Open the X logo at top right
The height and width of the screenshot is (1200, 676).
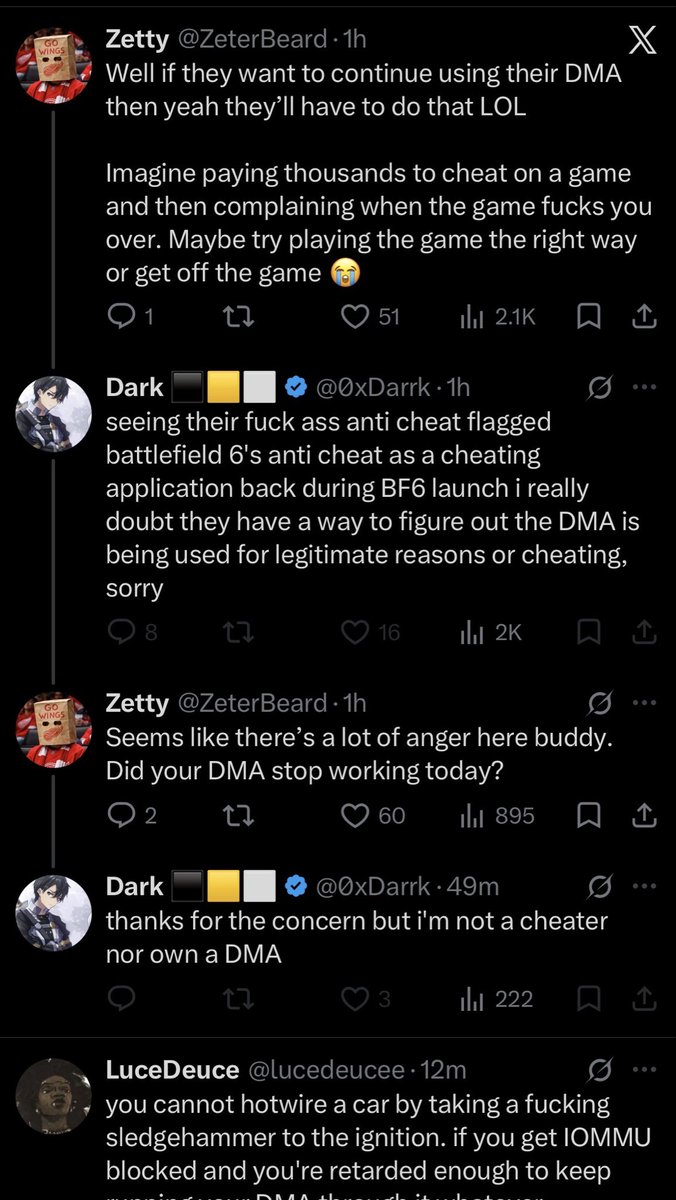click(x=640, y=41)
